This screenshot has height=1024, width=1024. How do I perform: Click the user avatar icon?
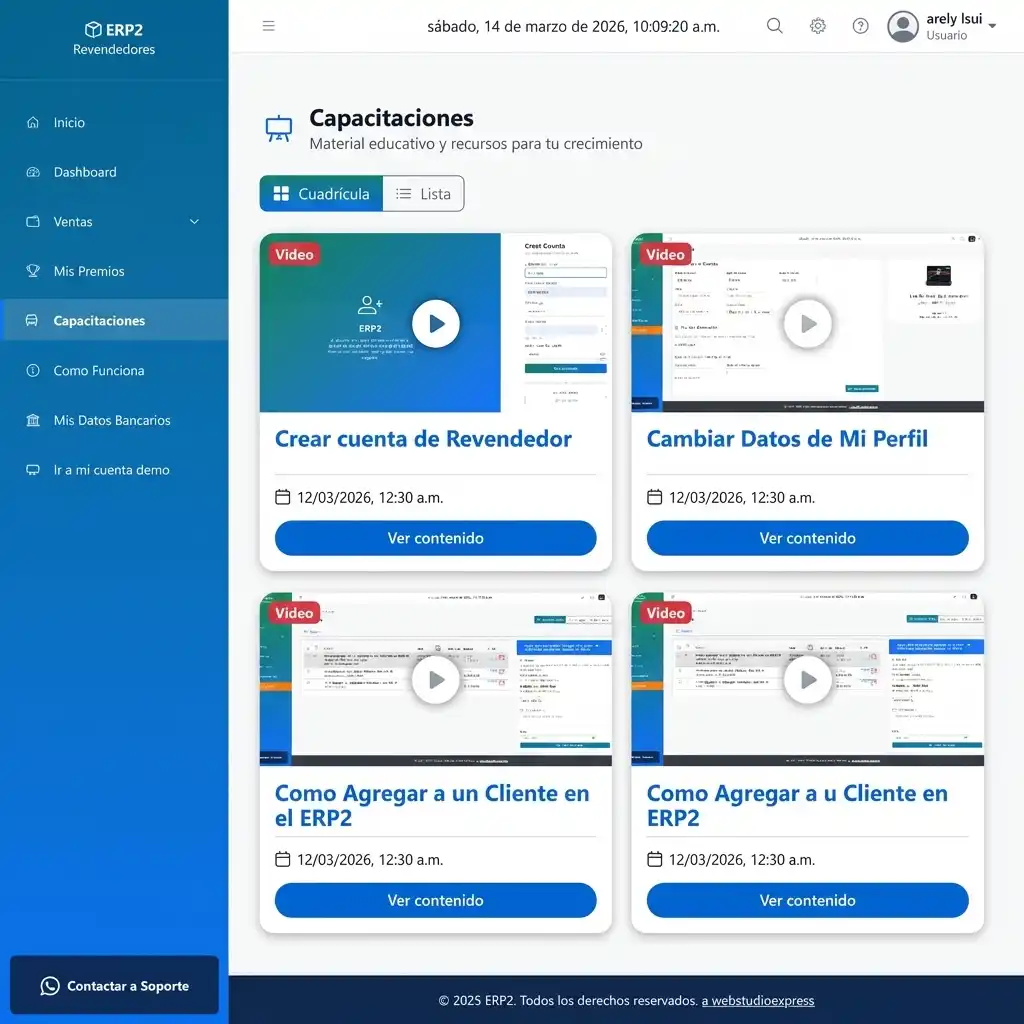pos(903,27)
